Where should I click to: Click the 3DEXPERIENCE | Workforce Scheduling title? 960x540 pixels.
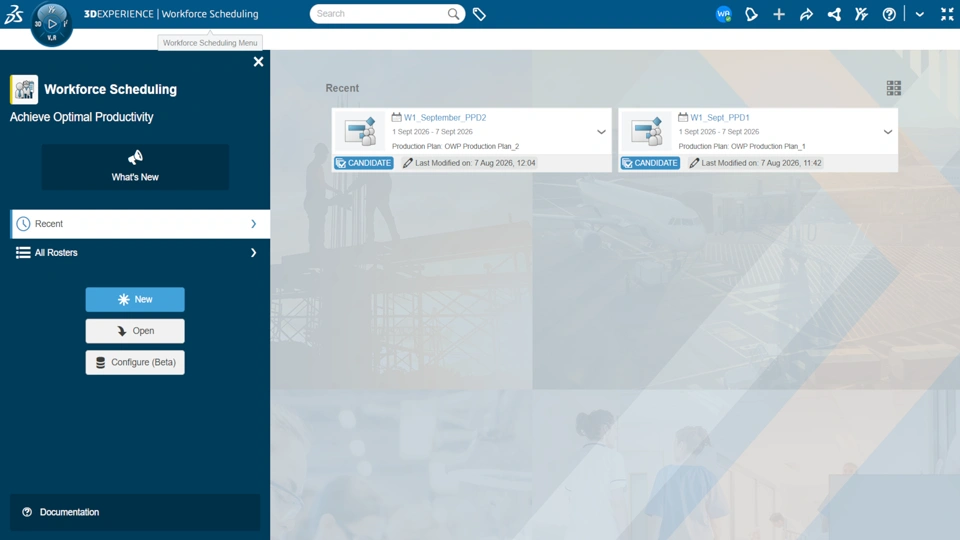[171, 13]
